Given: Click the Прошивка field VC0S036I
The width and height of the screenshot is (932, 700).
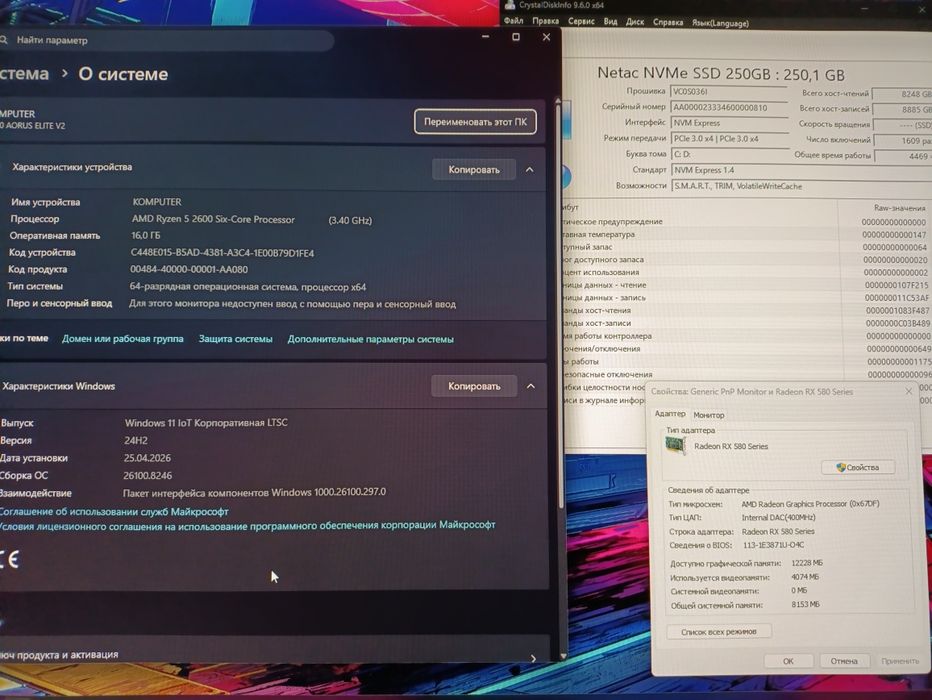Looking at the screenshot, I should tap(729, 92).
